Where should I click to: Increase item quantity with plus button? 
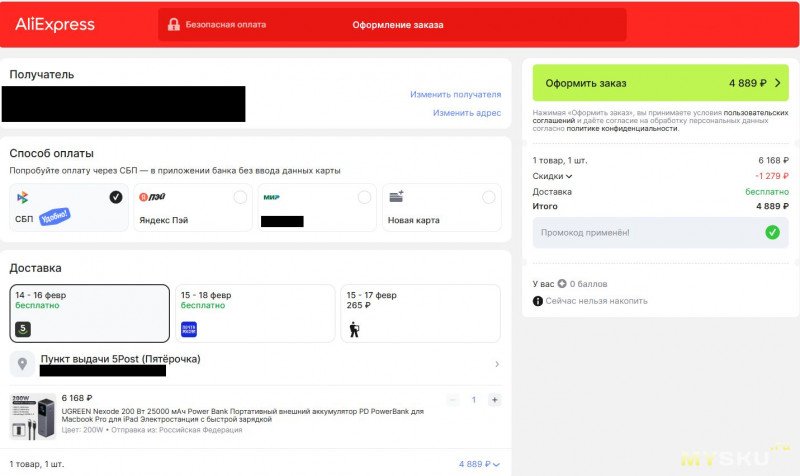(494, 399)
